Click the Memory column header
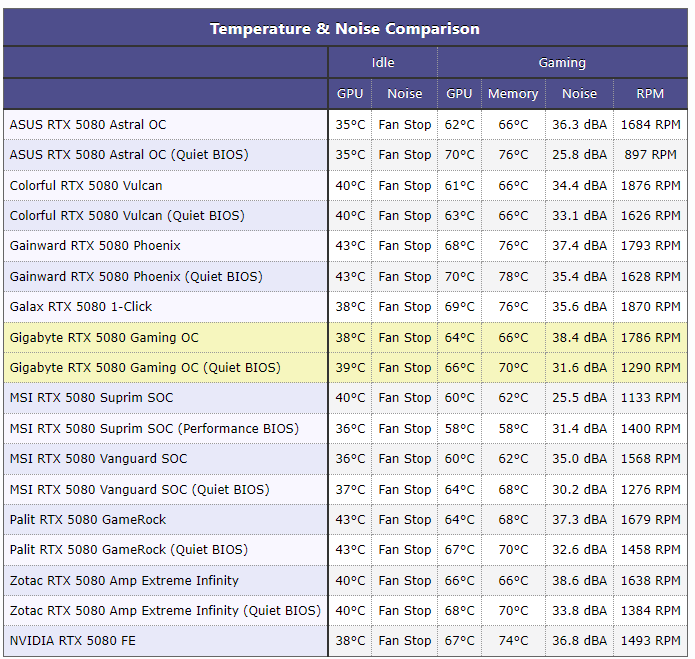 coord(513,94)
